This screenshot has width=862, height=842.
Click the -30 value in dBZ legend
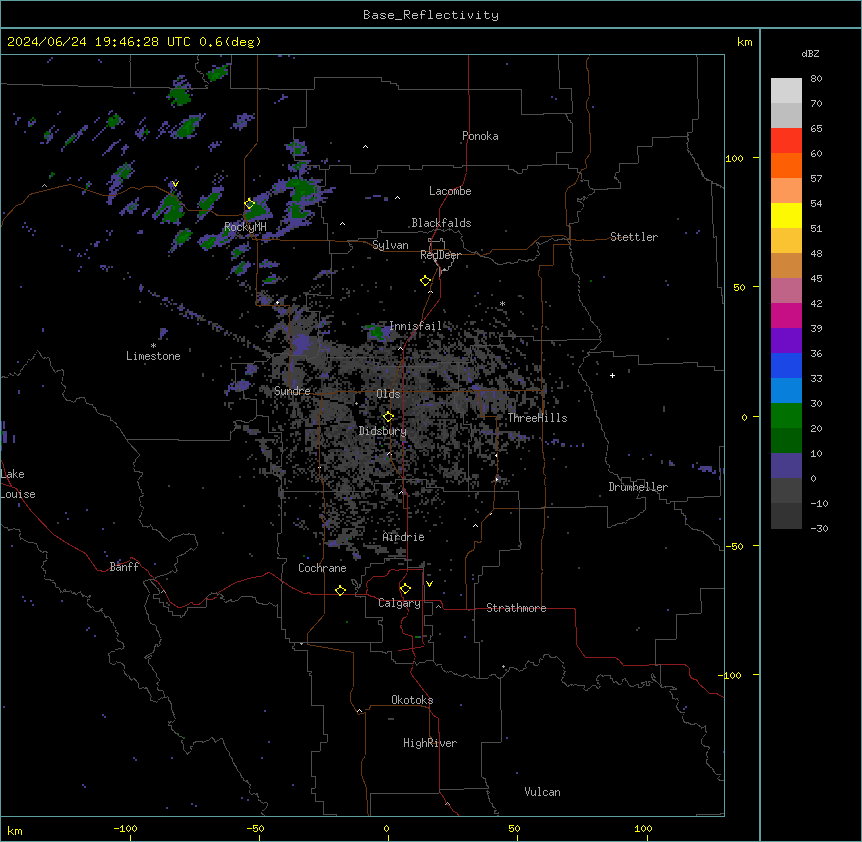(x=819, y=528)
